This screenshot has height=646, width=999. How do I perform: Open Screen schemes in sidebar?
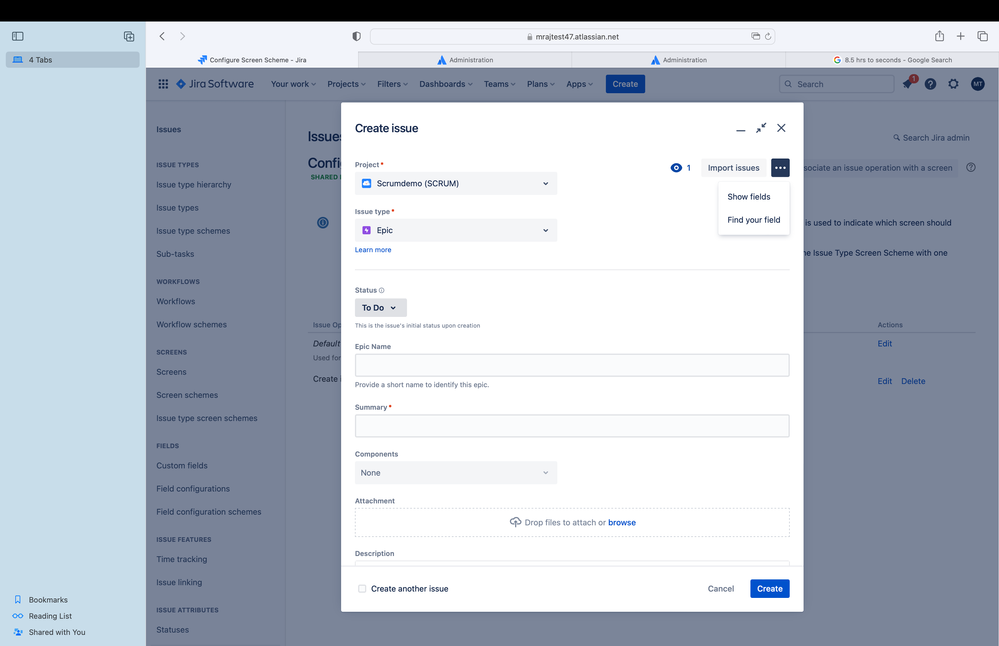(x=187, y=395)
